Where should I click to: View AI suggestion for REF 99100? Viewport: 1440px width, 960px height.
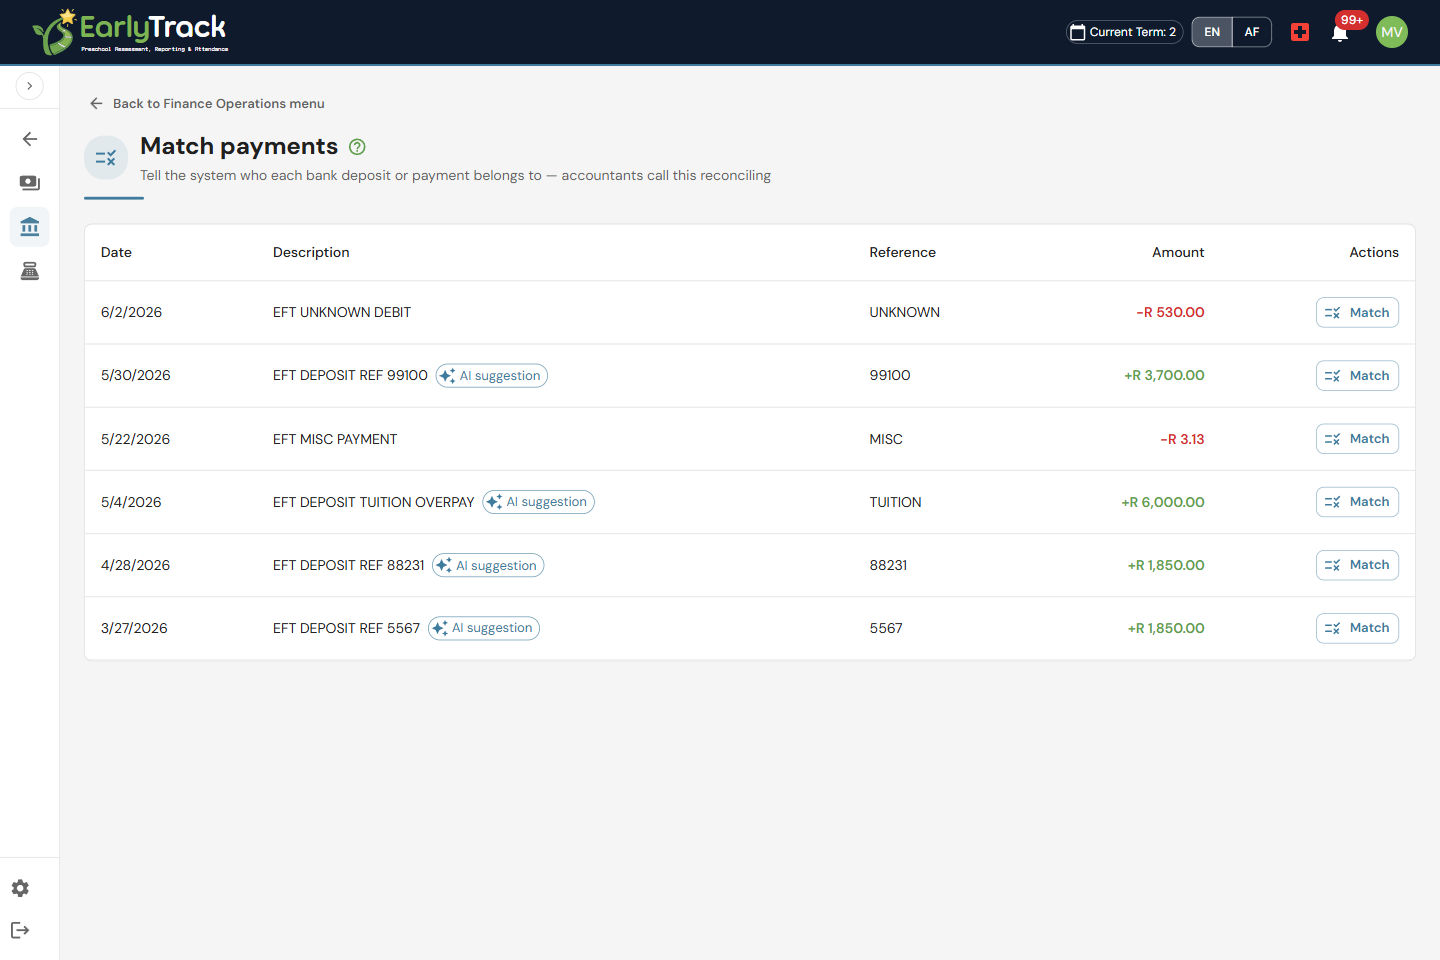pyautogui.click(x=492, y=376)
